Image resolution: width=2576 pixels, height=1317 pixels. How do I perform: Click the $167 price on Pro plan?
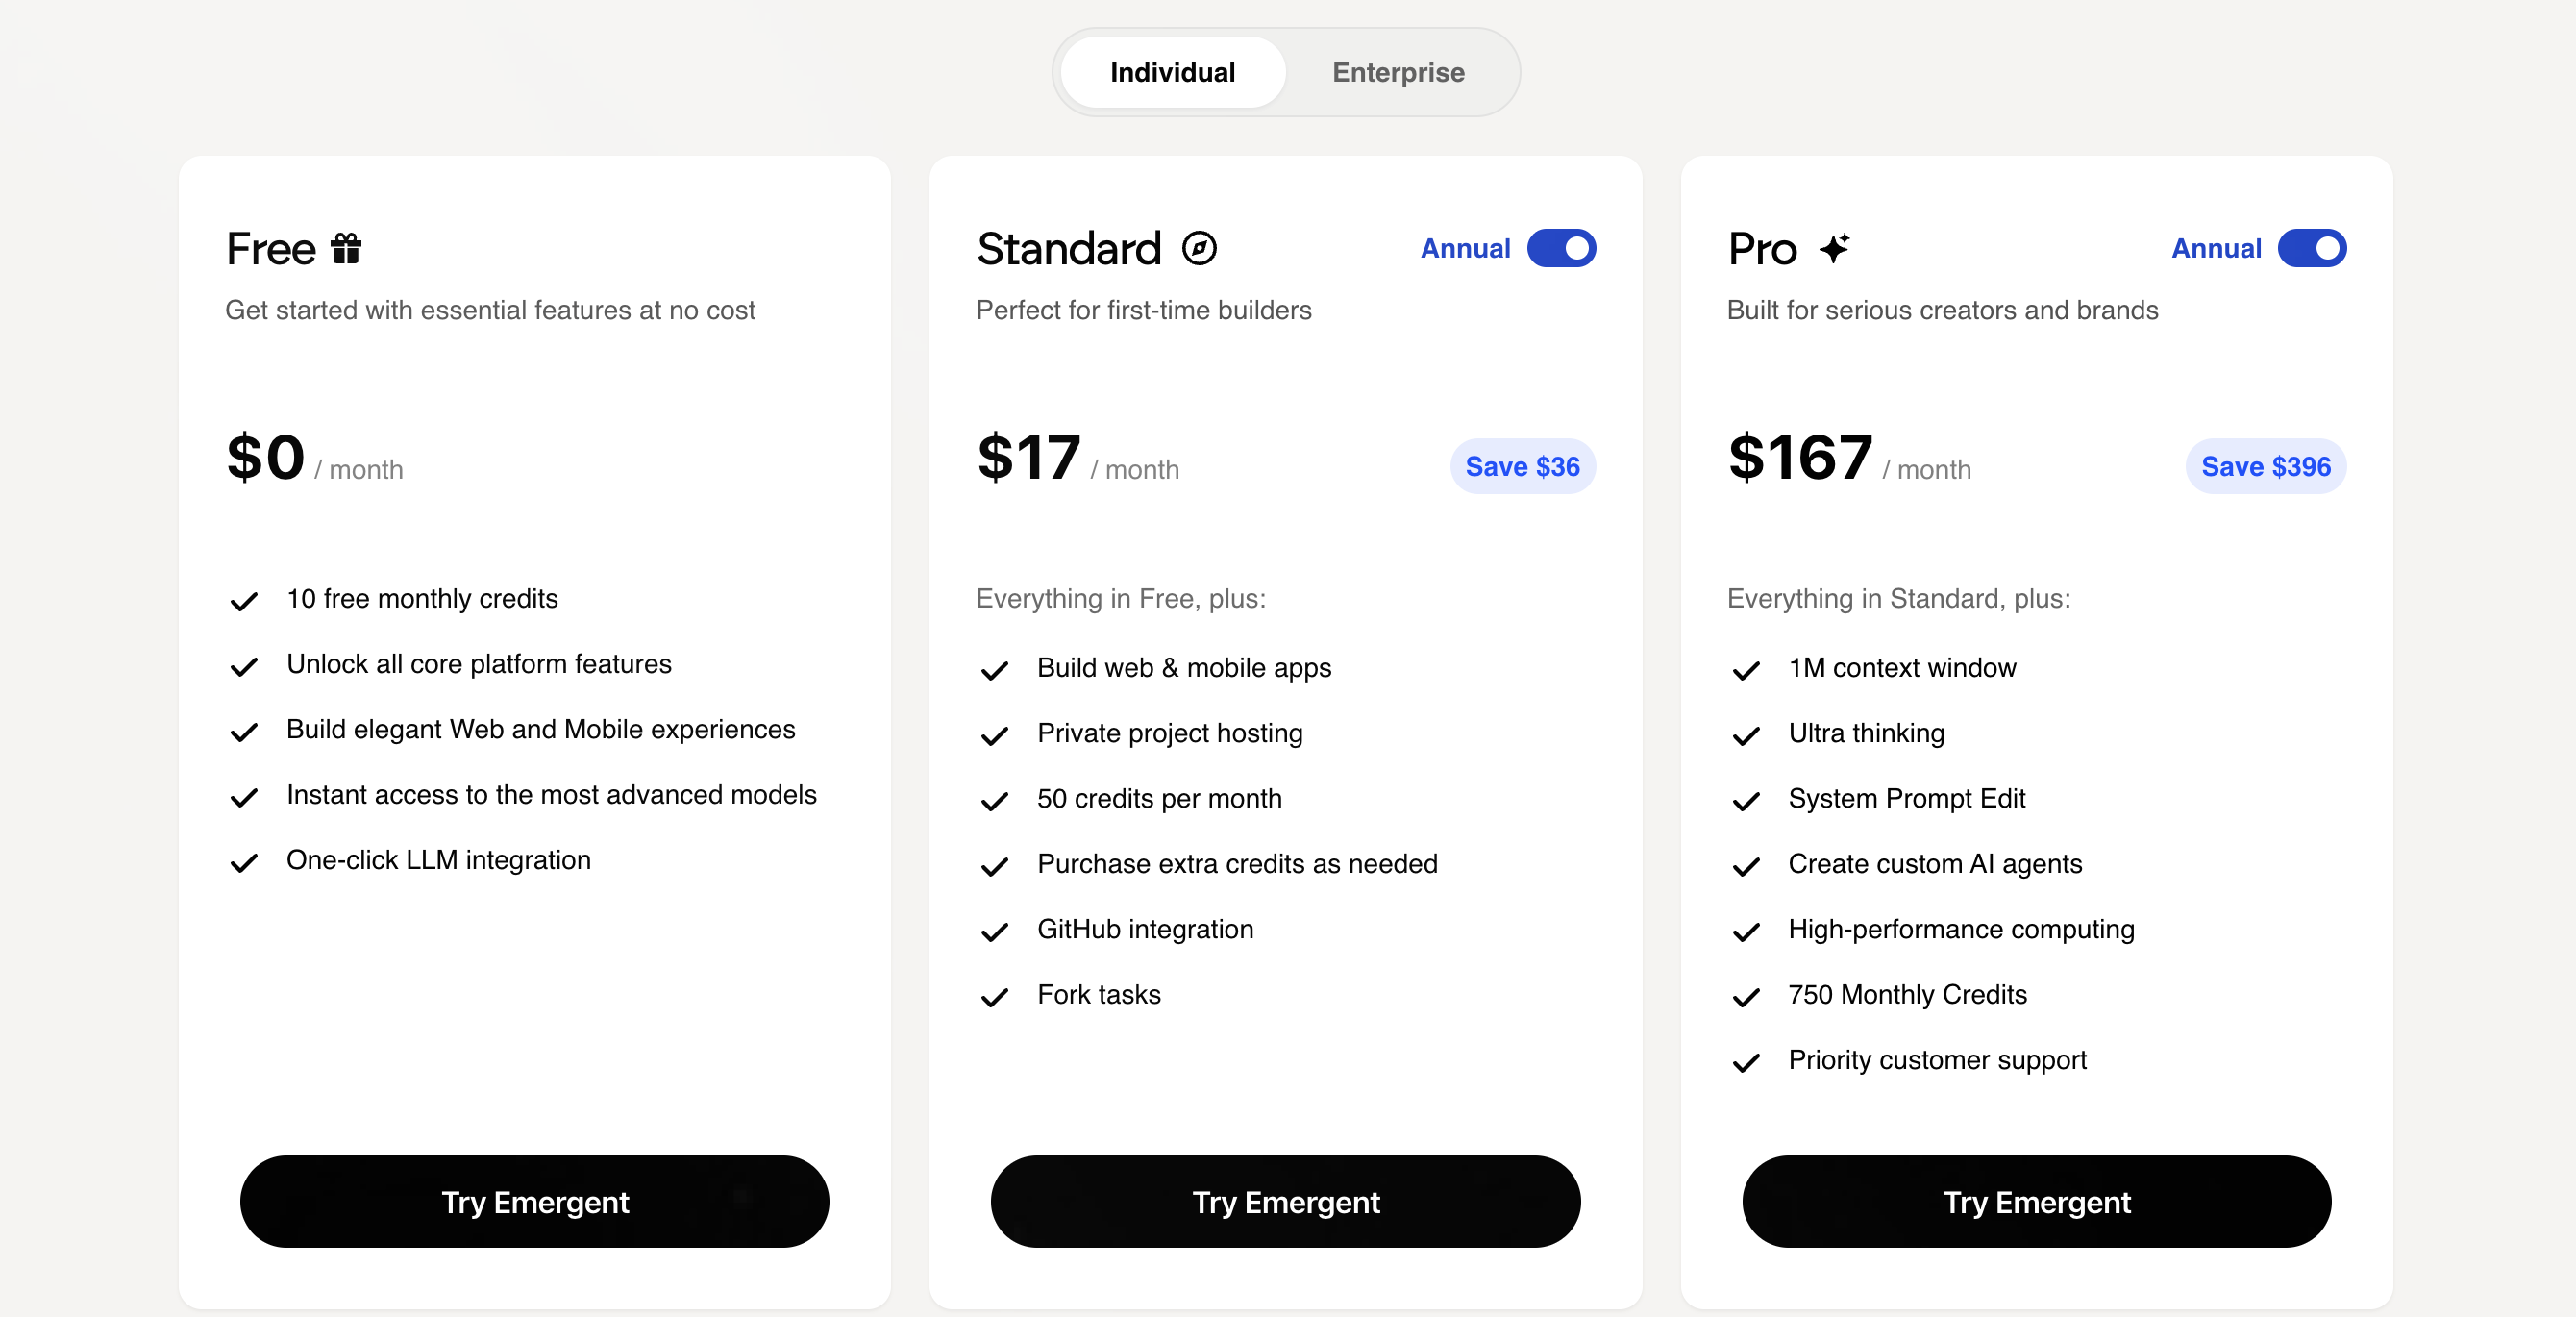1800,458
